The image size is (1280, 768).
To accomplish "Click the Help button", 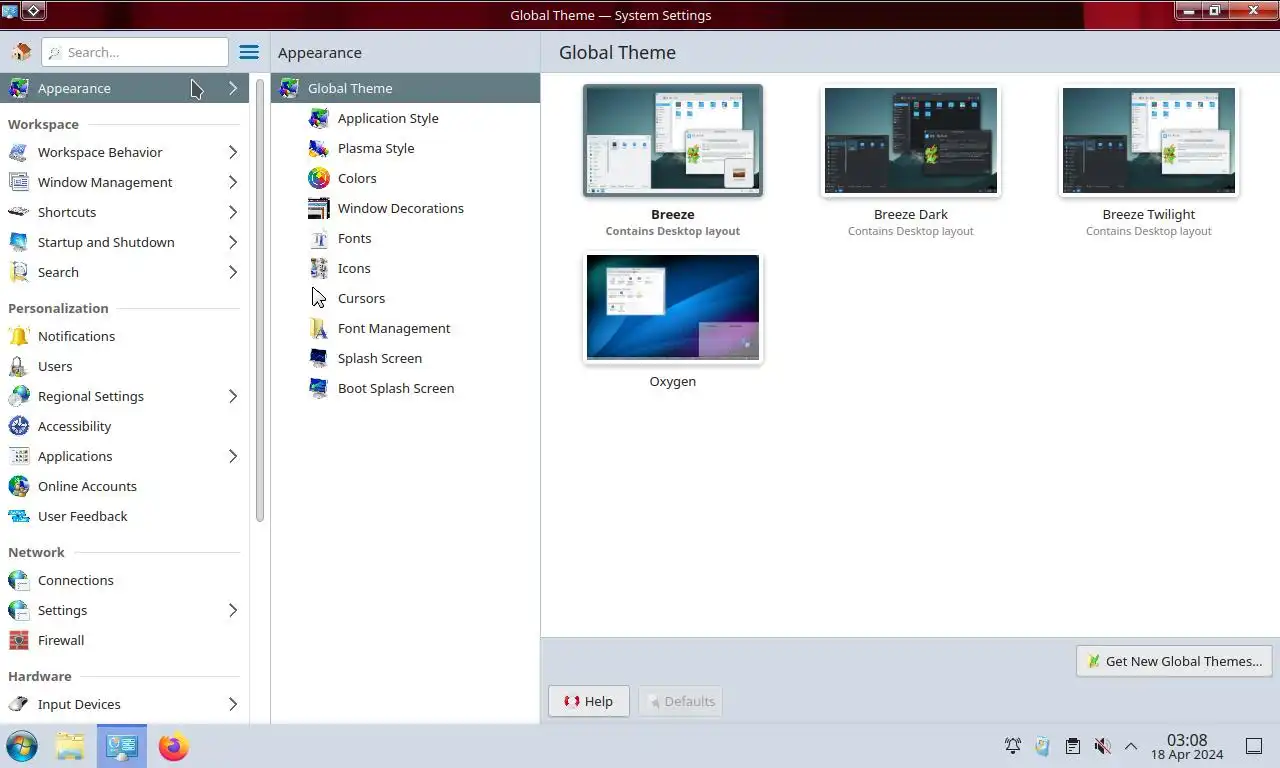I will pos(588,701).
